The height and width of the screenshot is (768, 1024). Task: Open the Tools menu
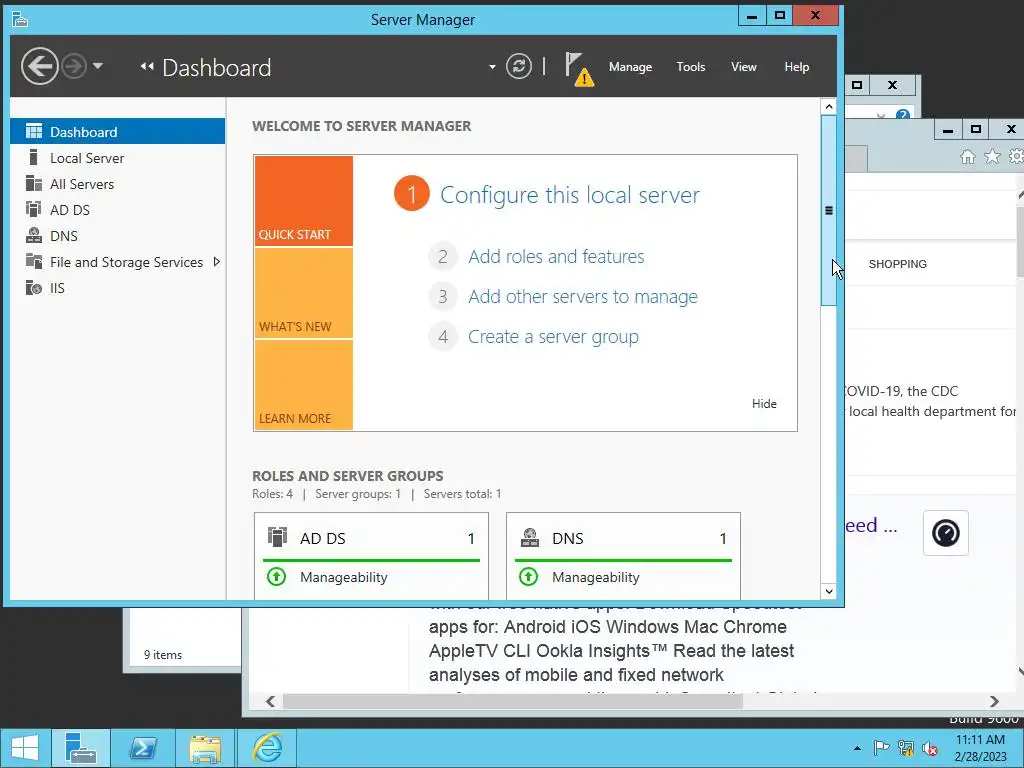point(690,67)
